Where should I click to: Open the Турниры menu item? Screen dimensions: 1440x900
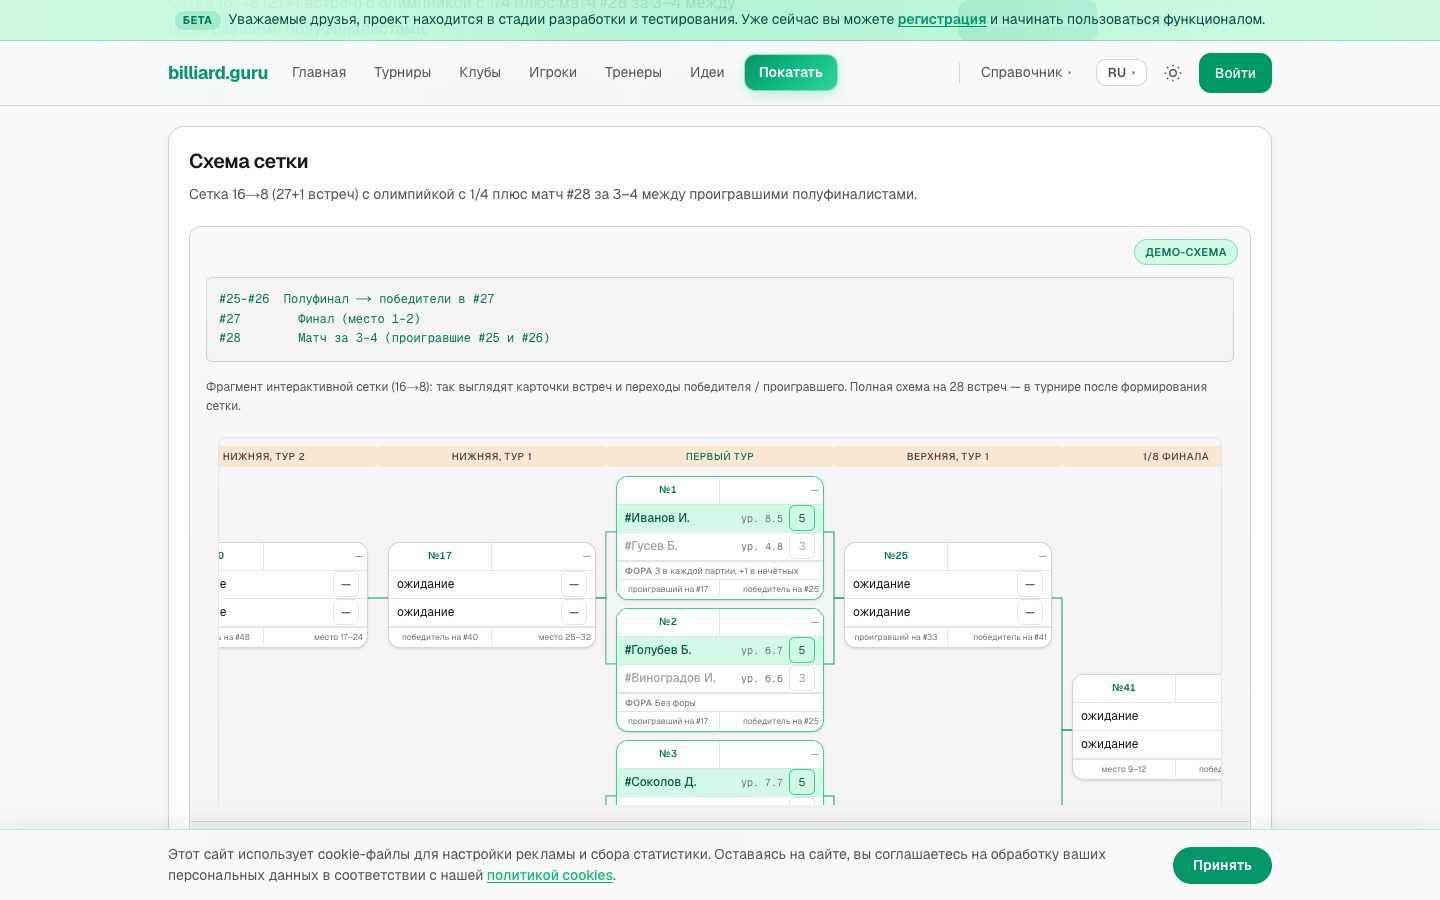click(x=402, y=72)
